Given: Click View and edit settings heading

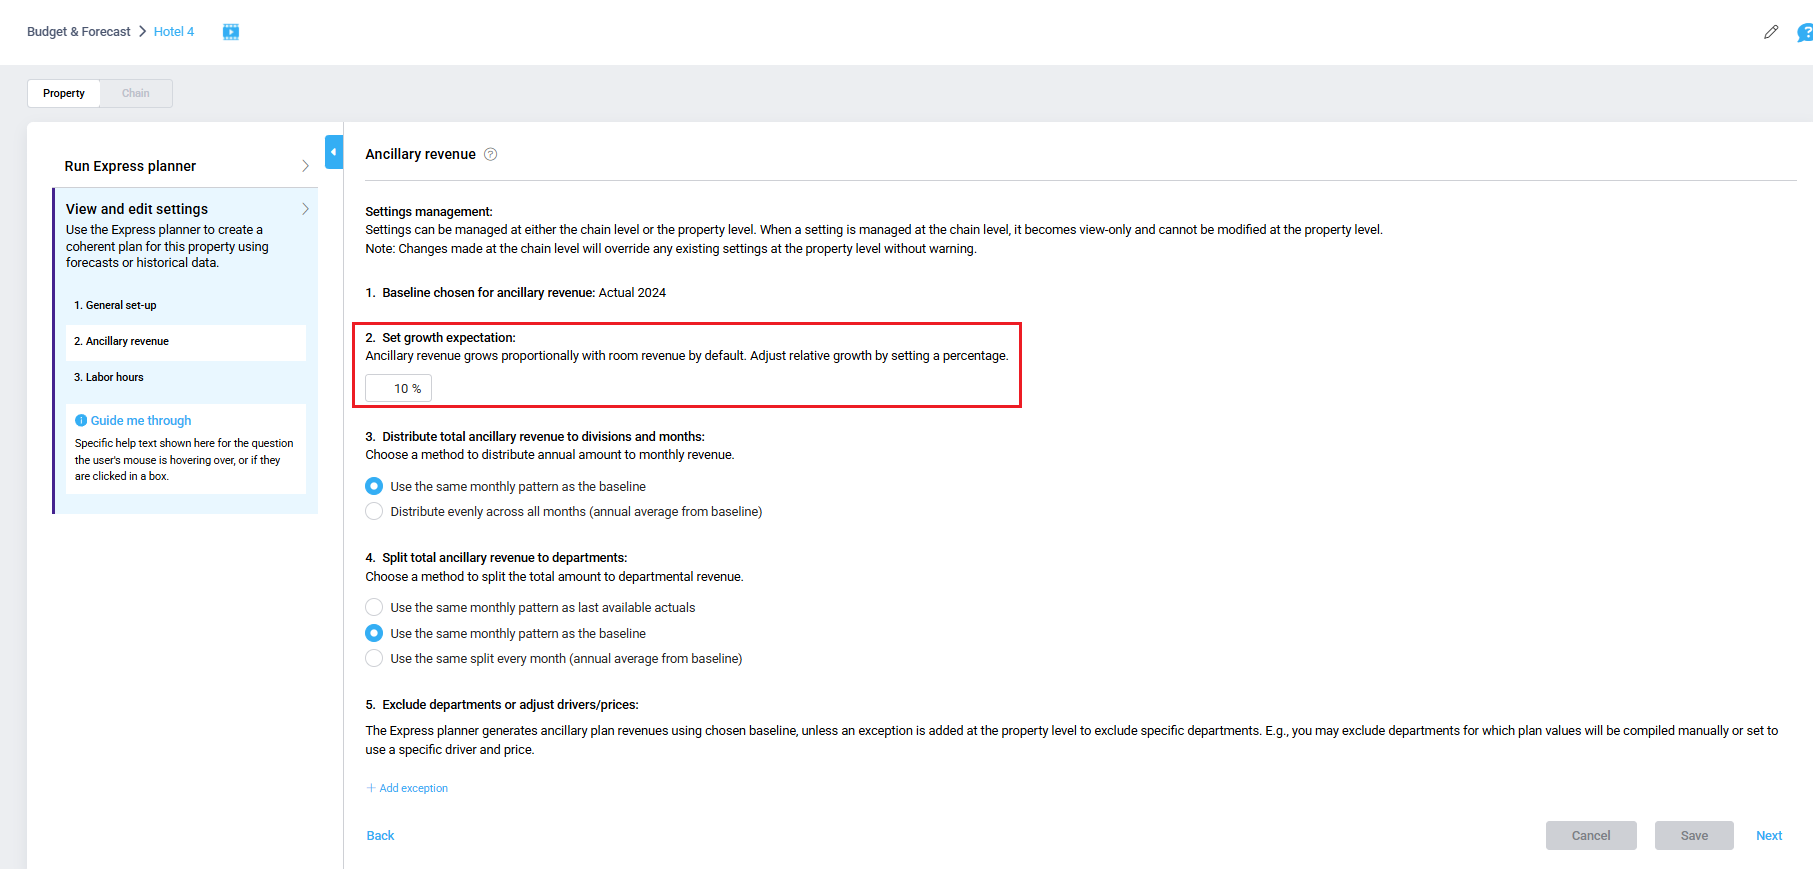Looking at the screenshot, I should (x=137, y=209).
